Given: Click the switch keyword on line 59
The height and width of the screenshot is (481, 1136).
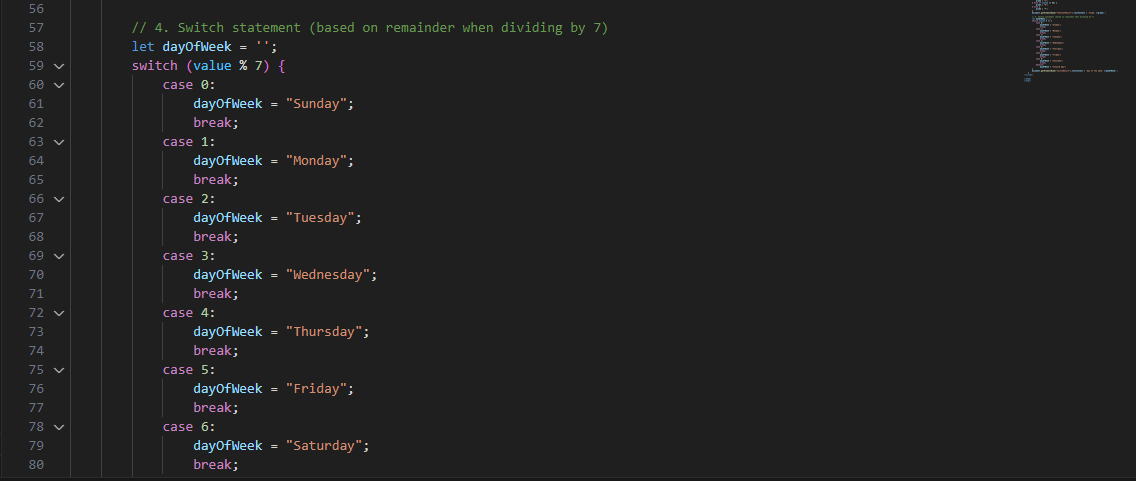Looking at the screenshot, I should tap(154, 66).
